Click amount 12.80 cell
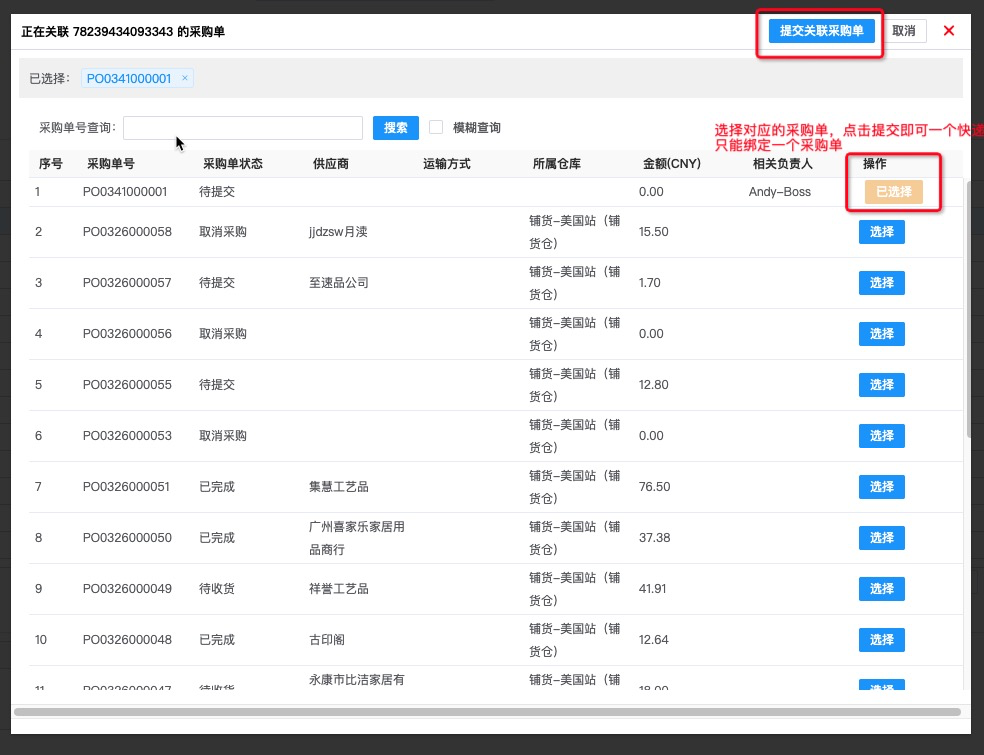The height and width of the screenshot is (755, 984). (653, 384)
